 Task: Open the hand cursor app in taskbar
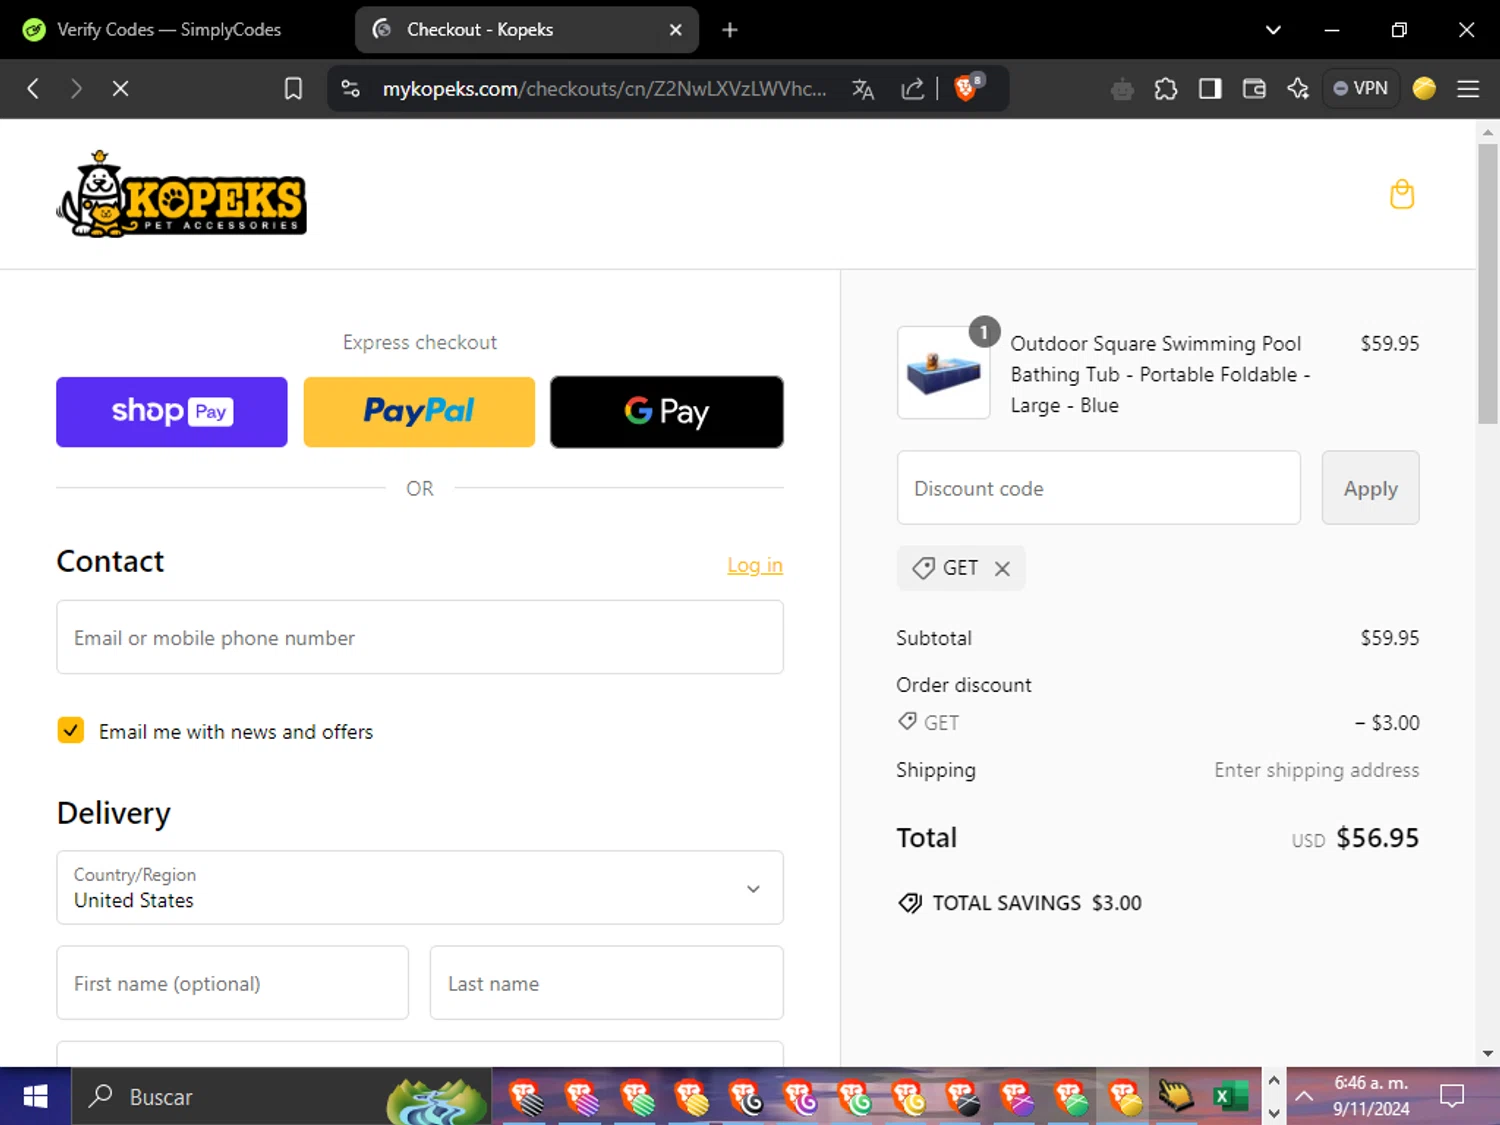1176,1097
